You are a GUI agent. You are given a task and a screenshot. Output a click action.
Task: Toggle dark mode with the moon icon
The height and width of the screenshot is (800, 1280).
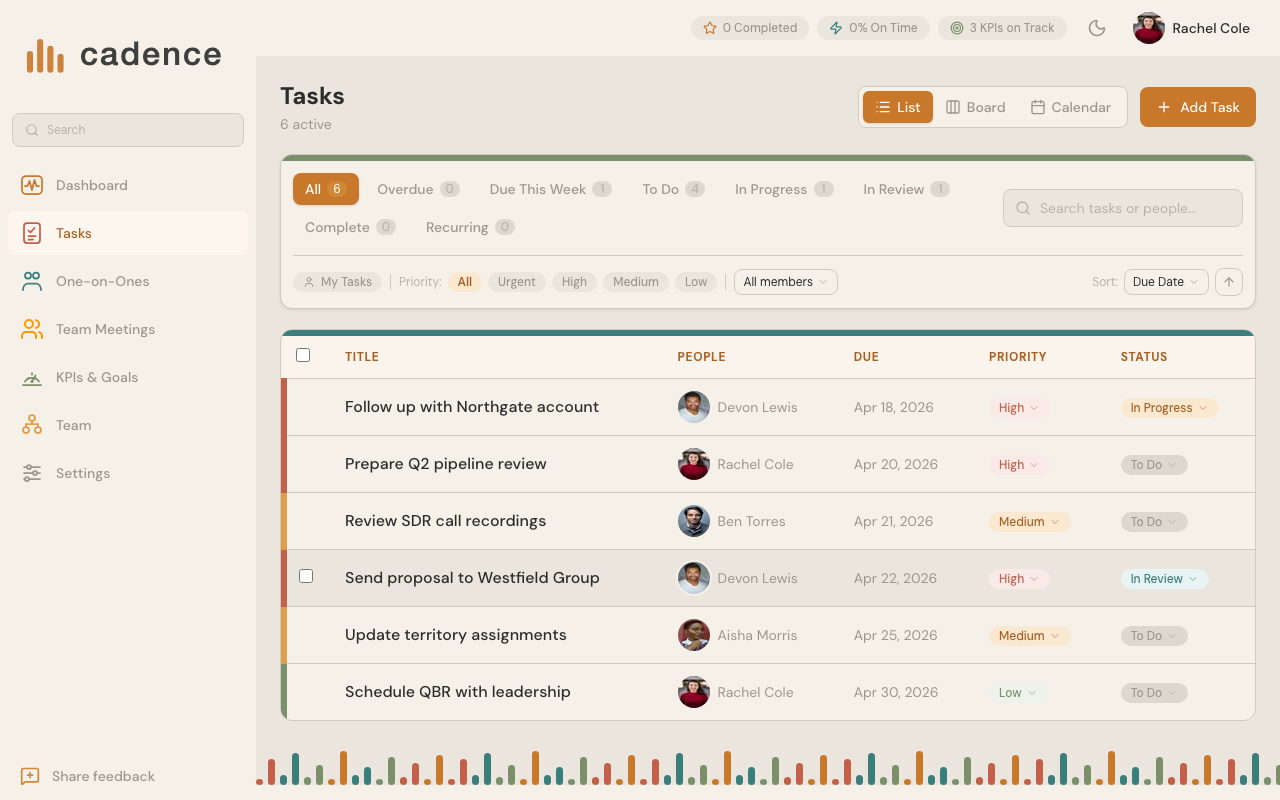pos(1097,28)
